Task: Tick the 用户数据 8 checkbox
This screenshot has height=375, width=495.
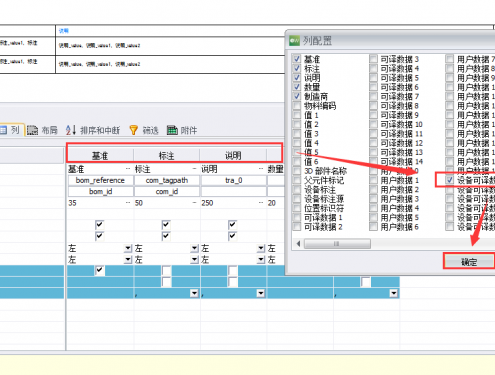Action: pos(450,69)
